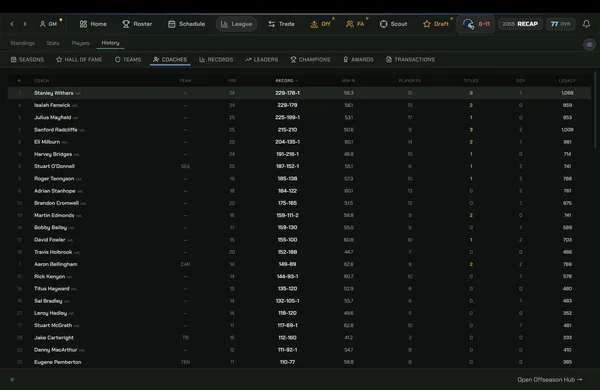This screenshot has height=390, width=600.
Task: Open notifications bell
Action: click(x=587, y=24)
